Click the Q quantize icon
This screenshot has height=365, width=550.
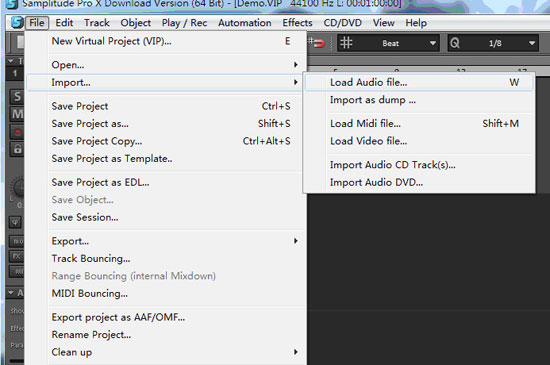pos(455,43)
